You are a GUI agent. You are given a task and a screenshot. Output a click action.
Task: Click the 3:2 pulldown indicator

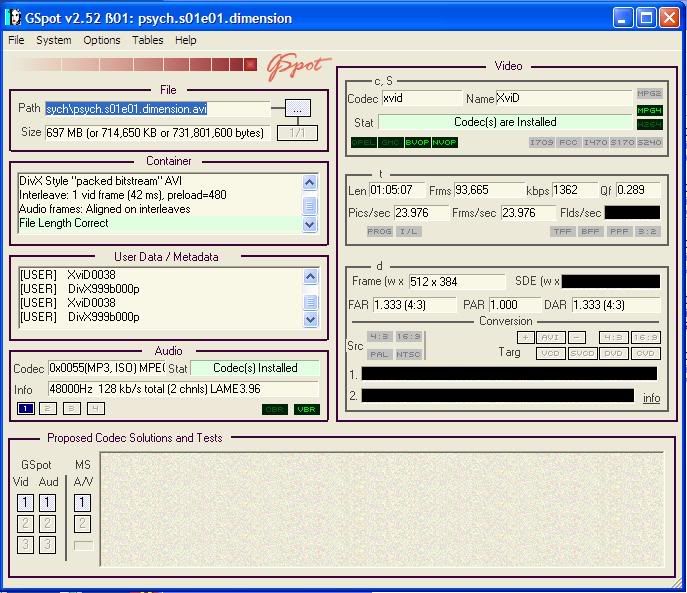click(647, 231)
